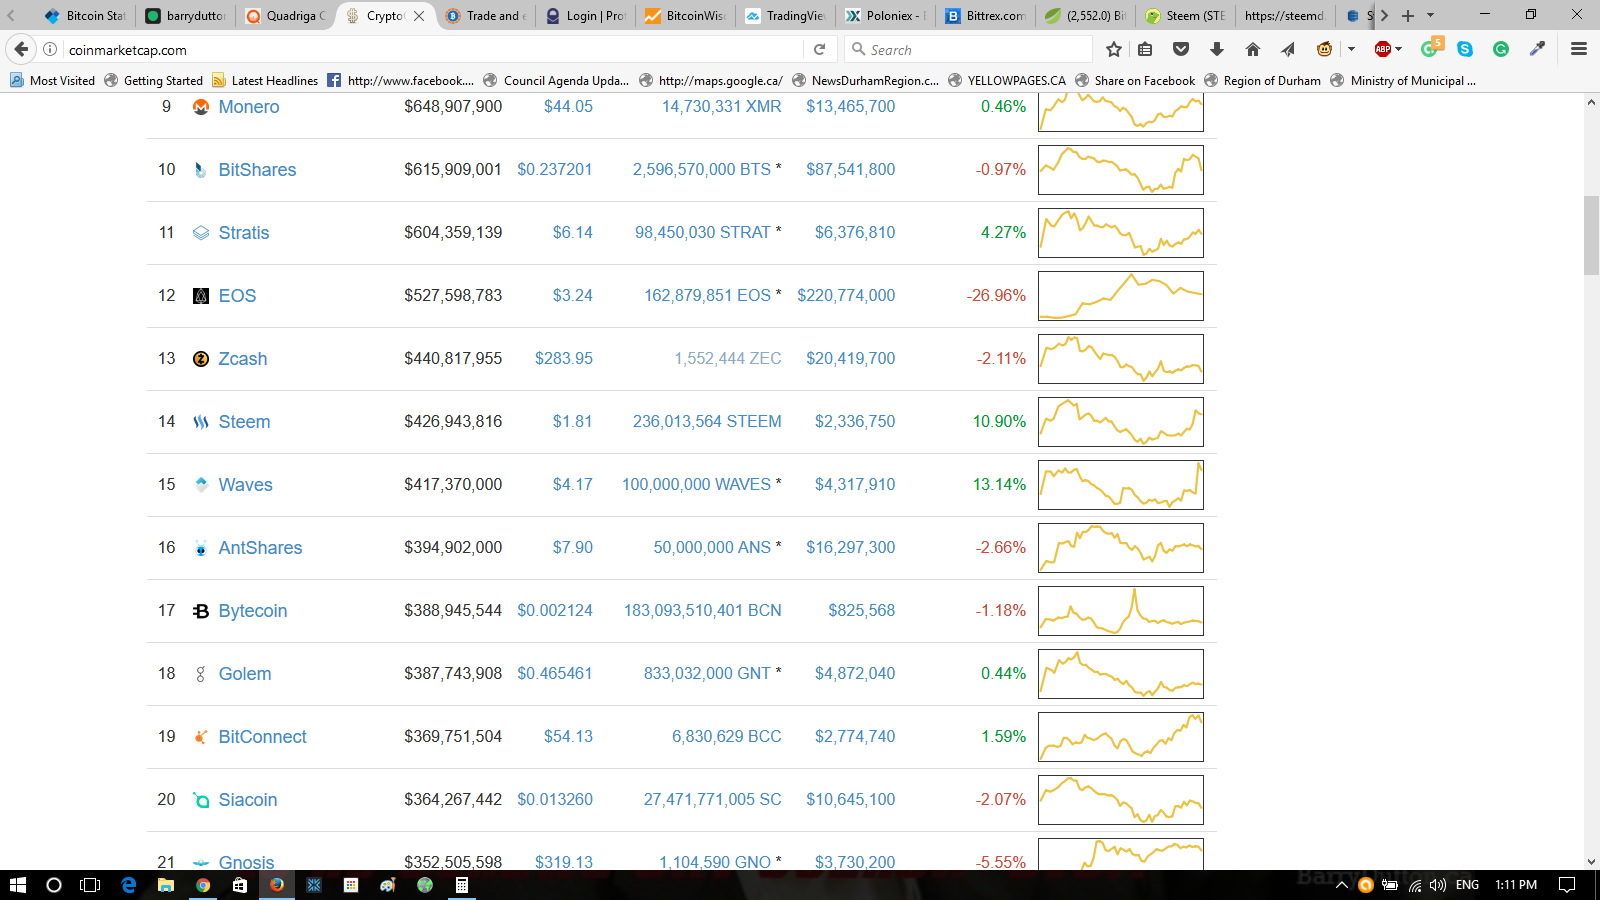Open File Explorer from taskbar
This screenshot has width=1600, height=900.
(166, 885)
